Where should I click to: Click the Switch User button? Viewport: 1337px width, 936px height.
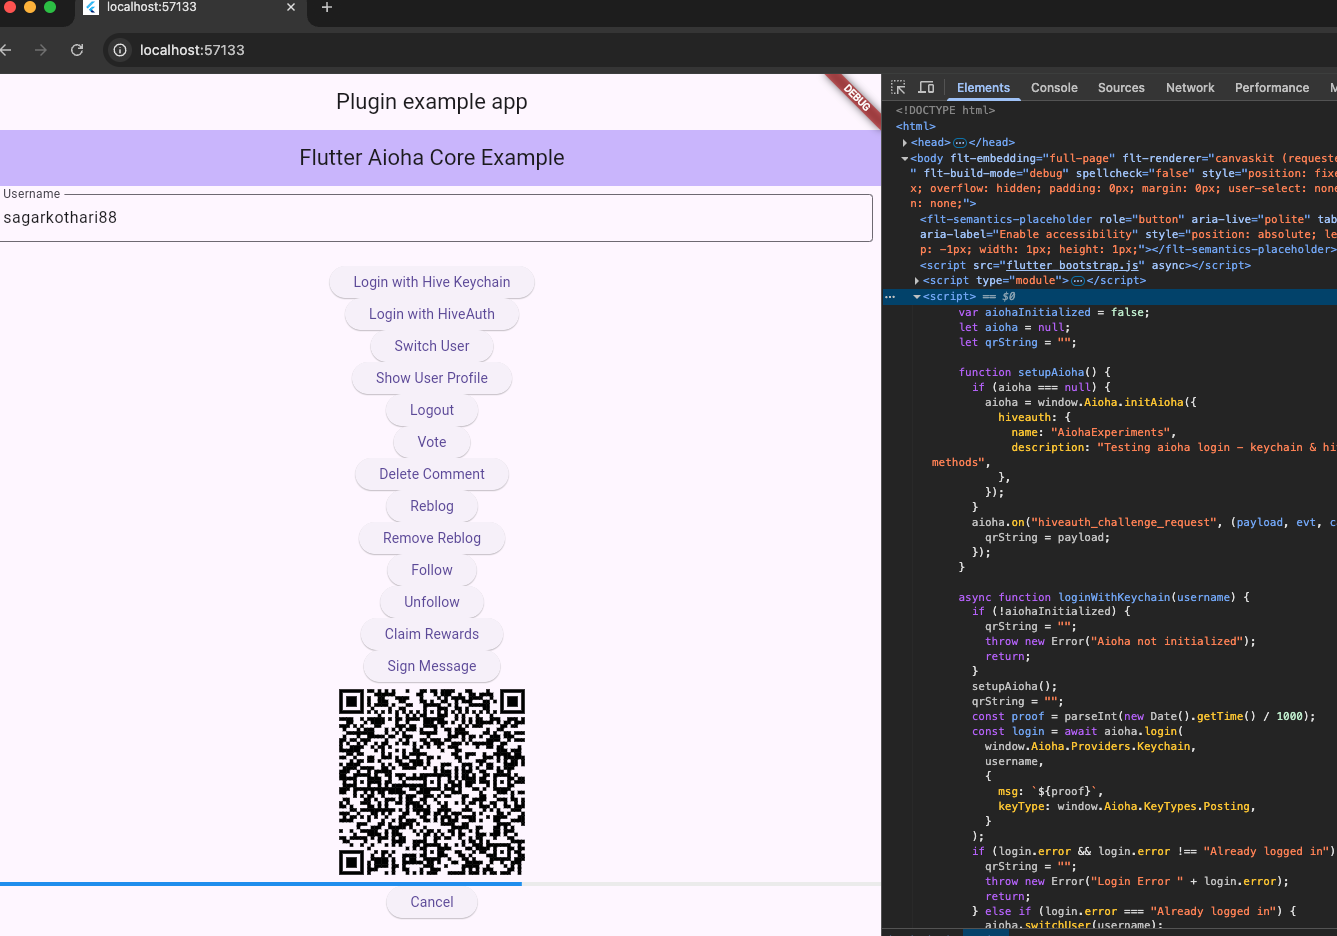(432, 346)
